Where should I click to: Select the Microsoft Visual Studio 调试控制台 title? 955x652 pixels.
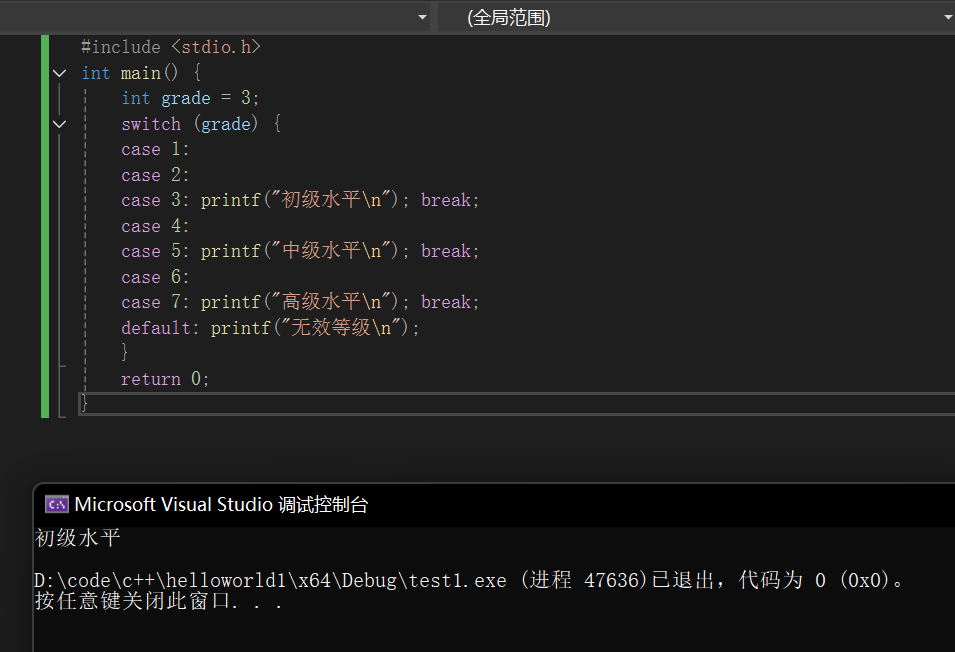point(221,505)
